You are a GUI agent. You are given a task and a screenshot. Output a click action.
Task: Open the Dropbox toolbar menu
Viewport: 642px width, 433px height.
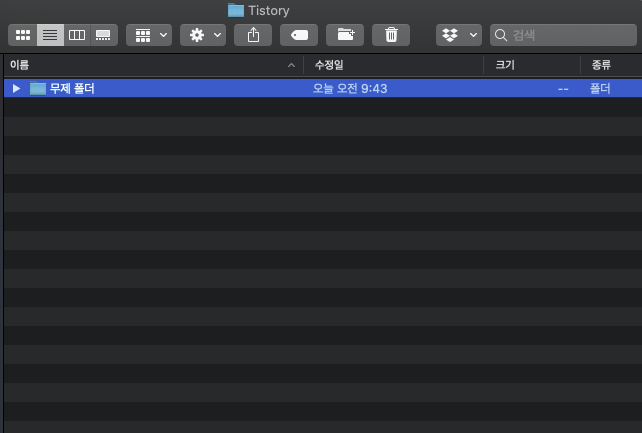[459, 35]
